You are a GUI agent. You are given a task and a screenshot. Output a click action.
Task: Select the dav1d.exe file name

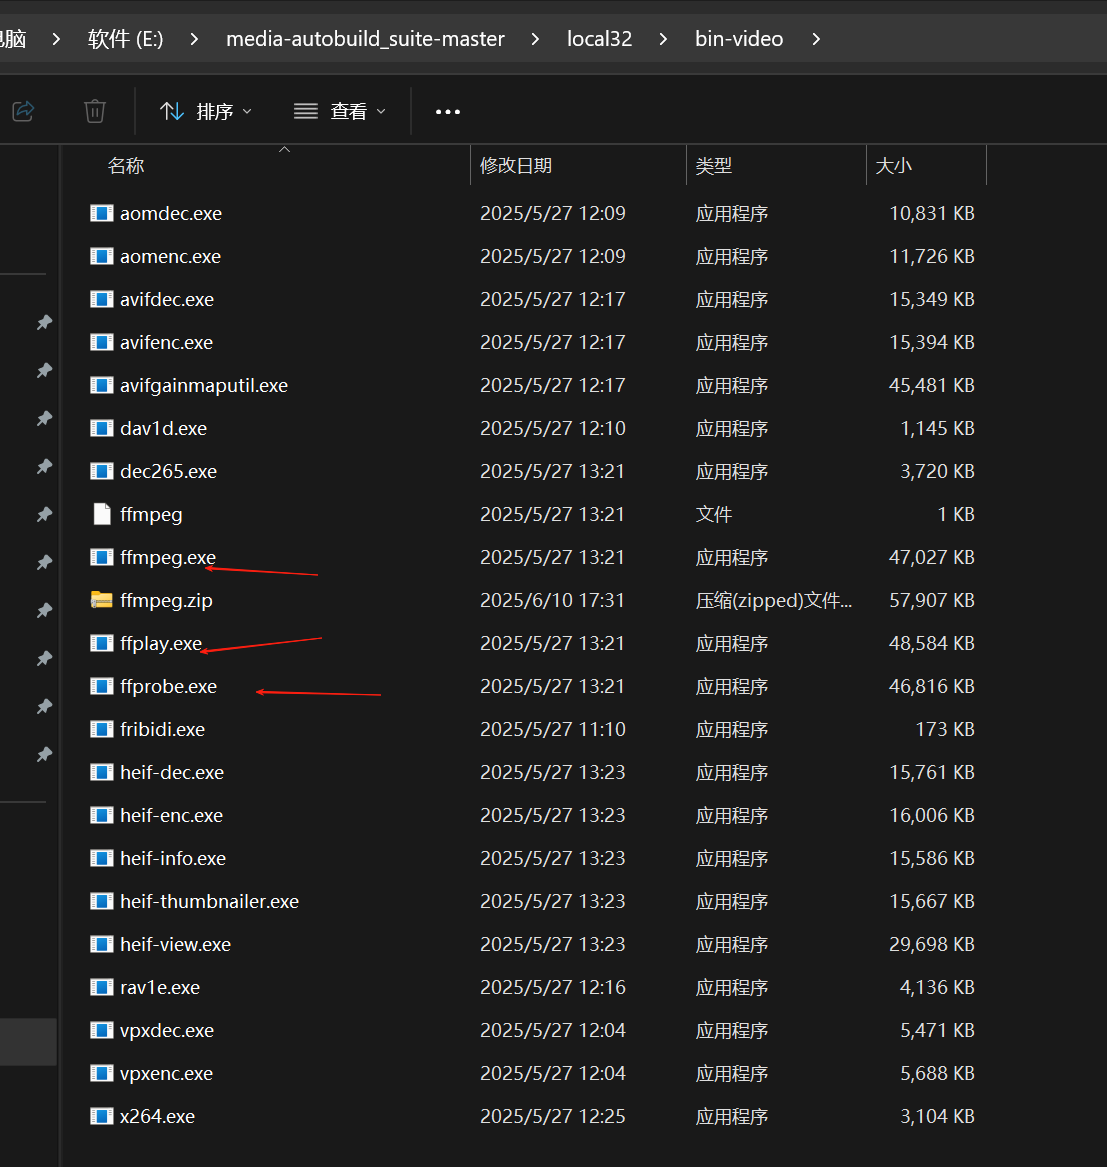click(x=163, y=429)
